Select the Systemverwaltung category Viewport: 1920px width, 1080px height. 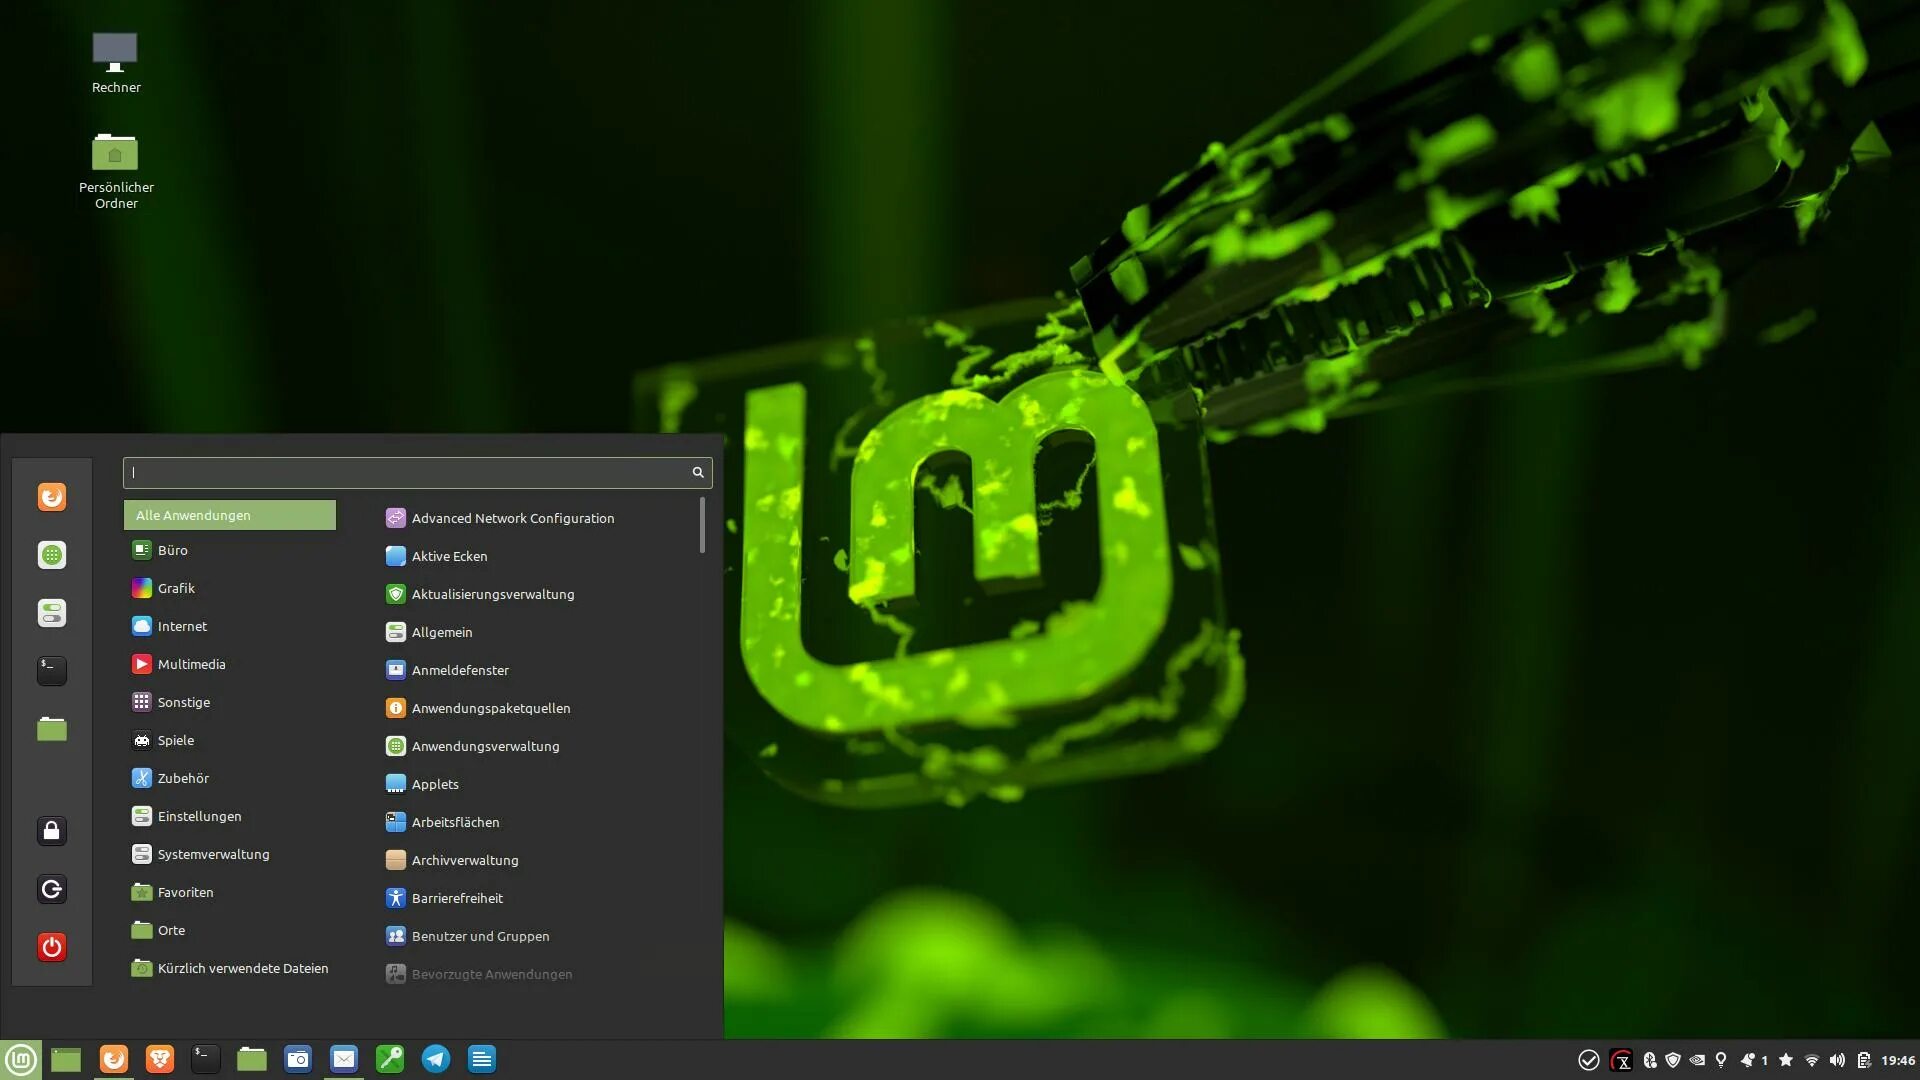[x=213, y=854]
